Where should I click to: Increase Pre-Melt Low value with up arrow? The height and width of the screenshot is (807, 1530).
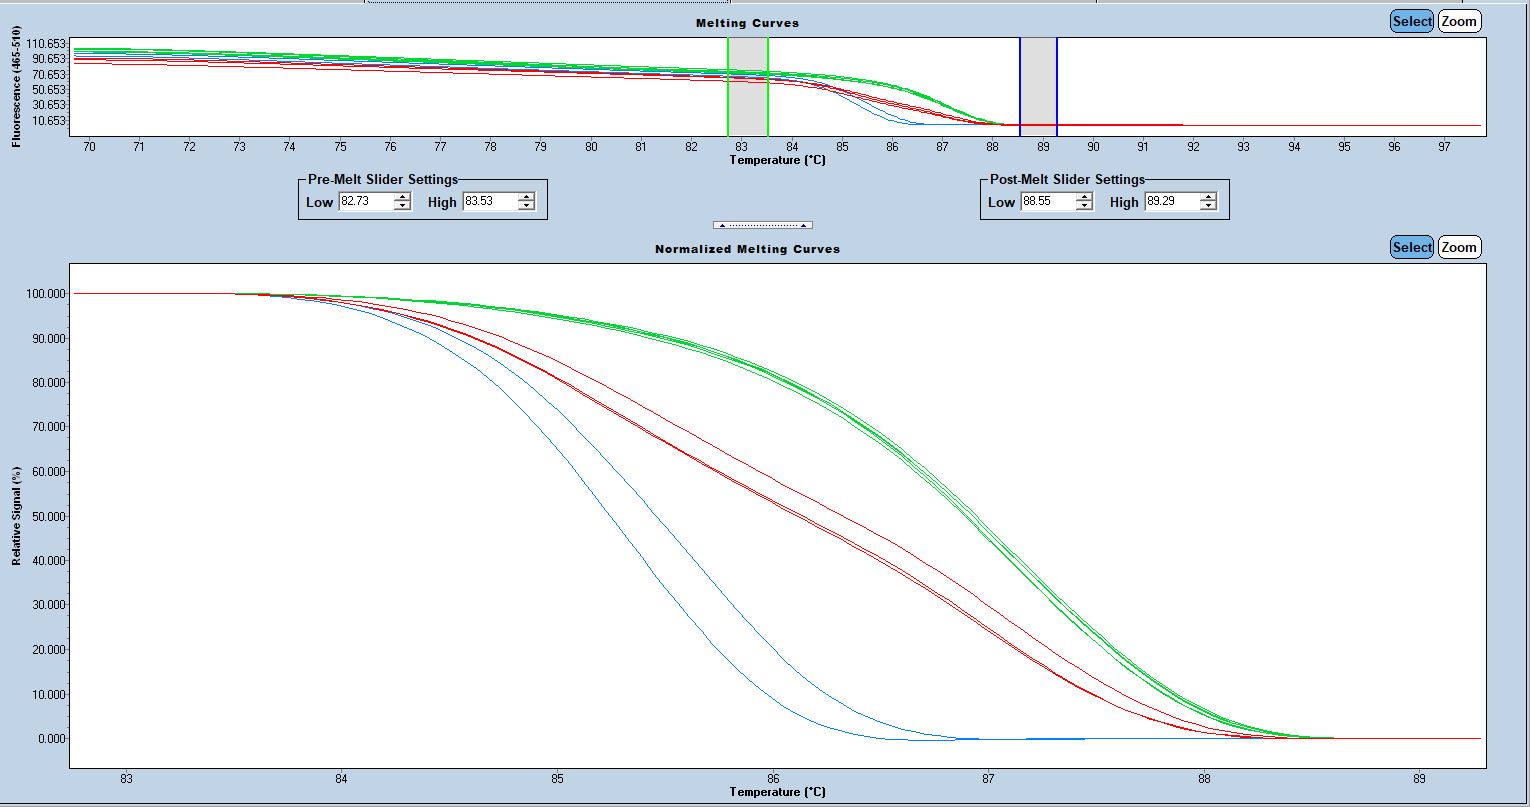coord(402,198)
